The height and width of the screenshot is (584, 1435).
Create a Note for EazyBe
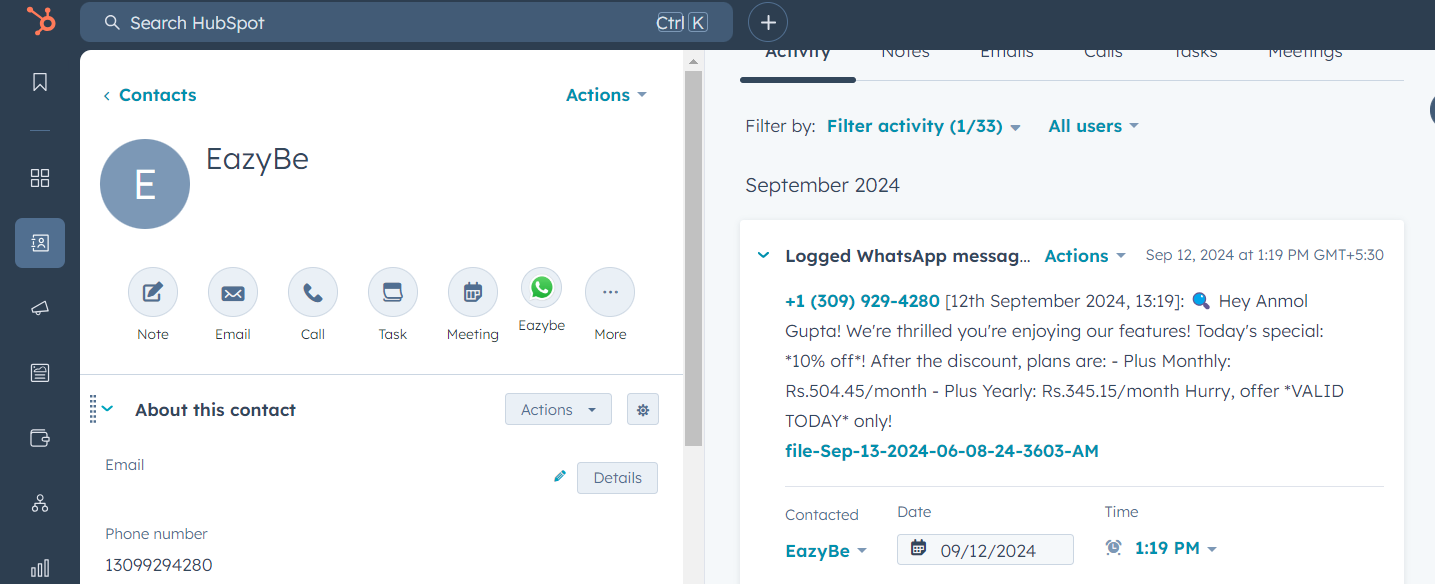152,293
